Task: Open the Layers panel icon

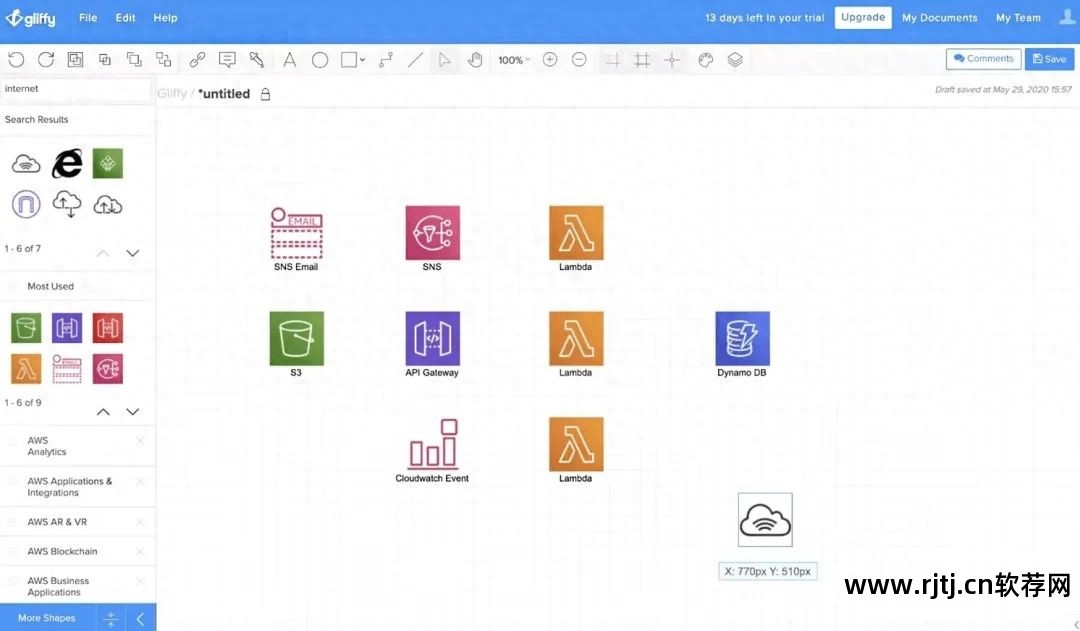Action: click(735, 60)
